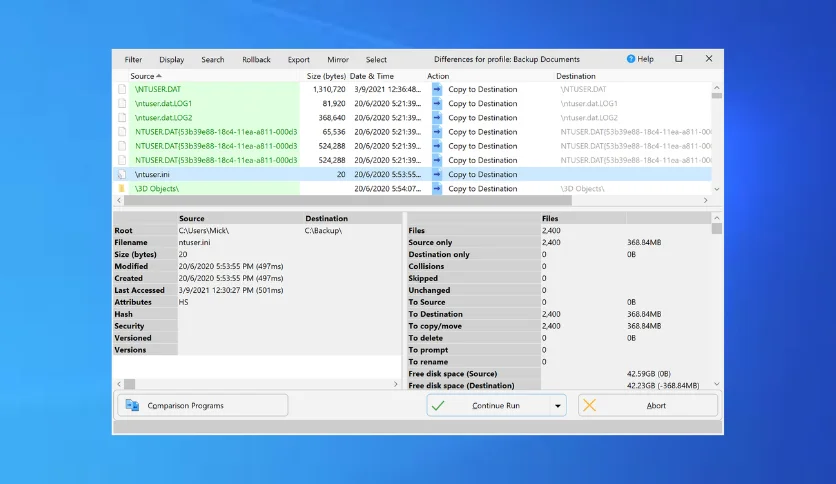The width and height of the screenshot is (836, 484).
Task: Click the action arrow in the 65,536 bytes row
Action: click(437, 132)
